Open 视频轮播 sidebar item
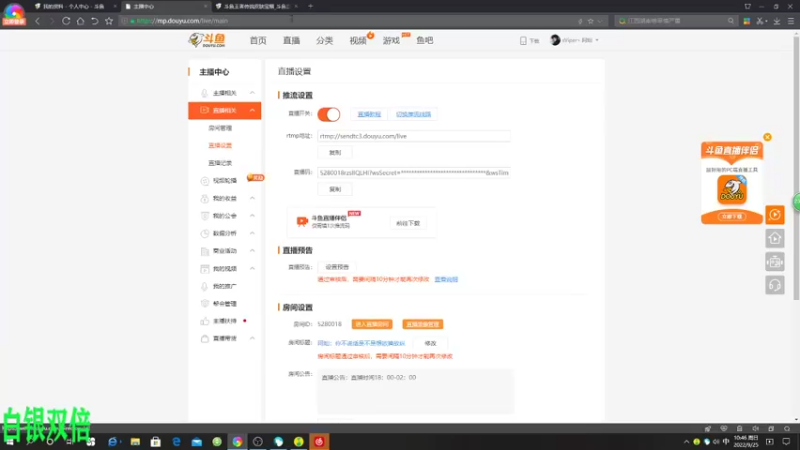Image resolution: width=800 pixels, height=450 pixels. (x=224, y=181)
